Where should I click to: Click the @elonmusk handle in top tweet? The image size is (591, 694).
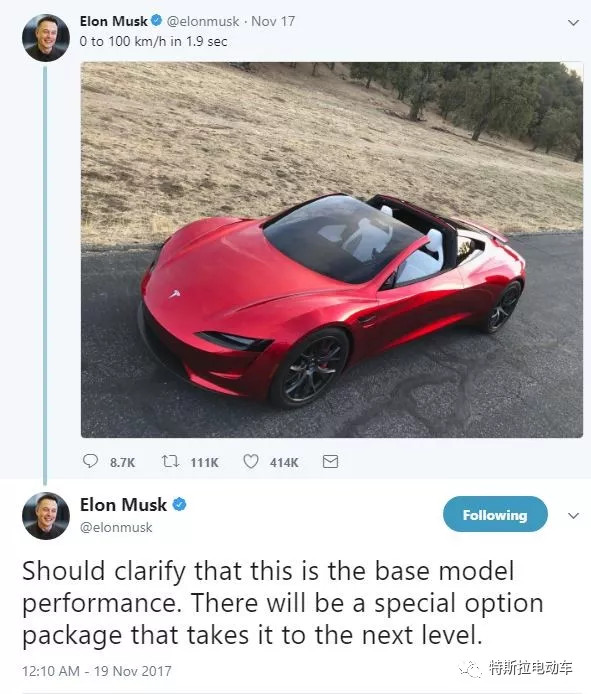coord(203,21)
